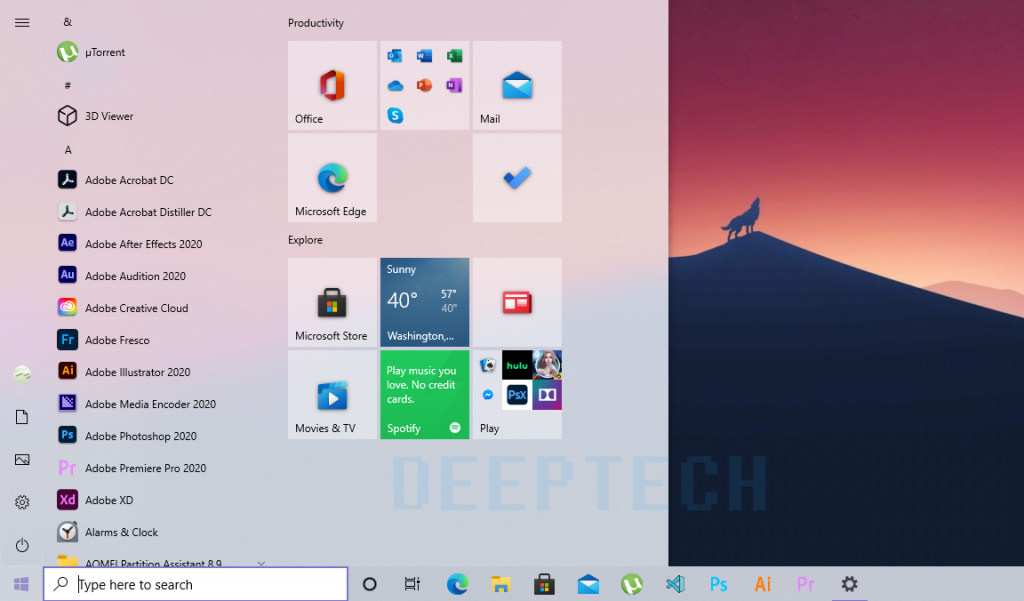Open the Washington weather tile

pyautogui.click(x=424, y=302)
